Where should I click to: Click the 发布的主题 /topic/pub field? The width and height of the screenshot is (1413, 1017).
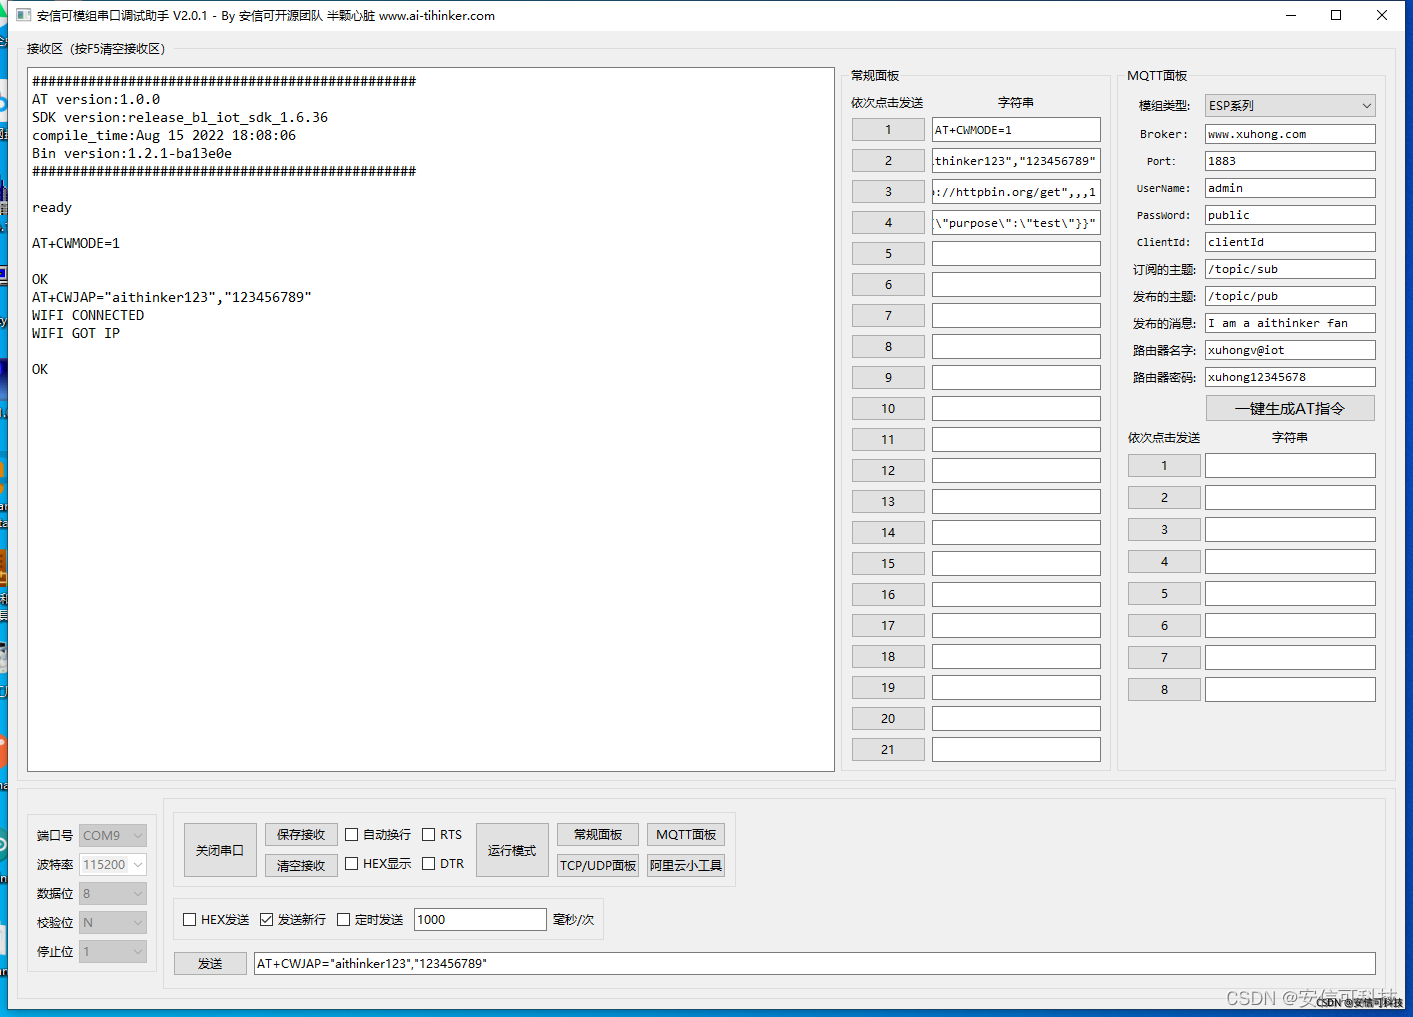1290,295
